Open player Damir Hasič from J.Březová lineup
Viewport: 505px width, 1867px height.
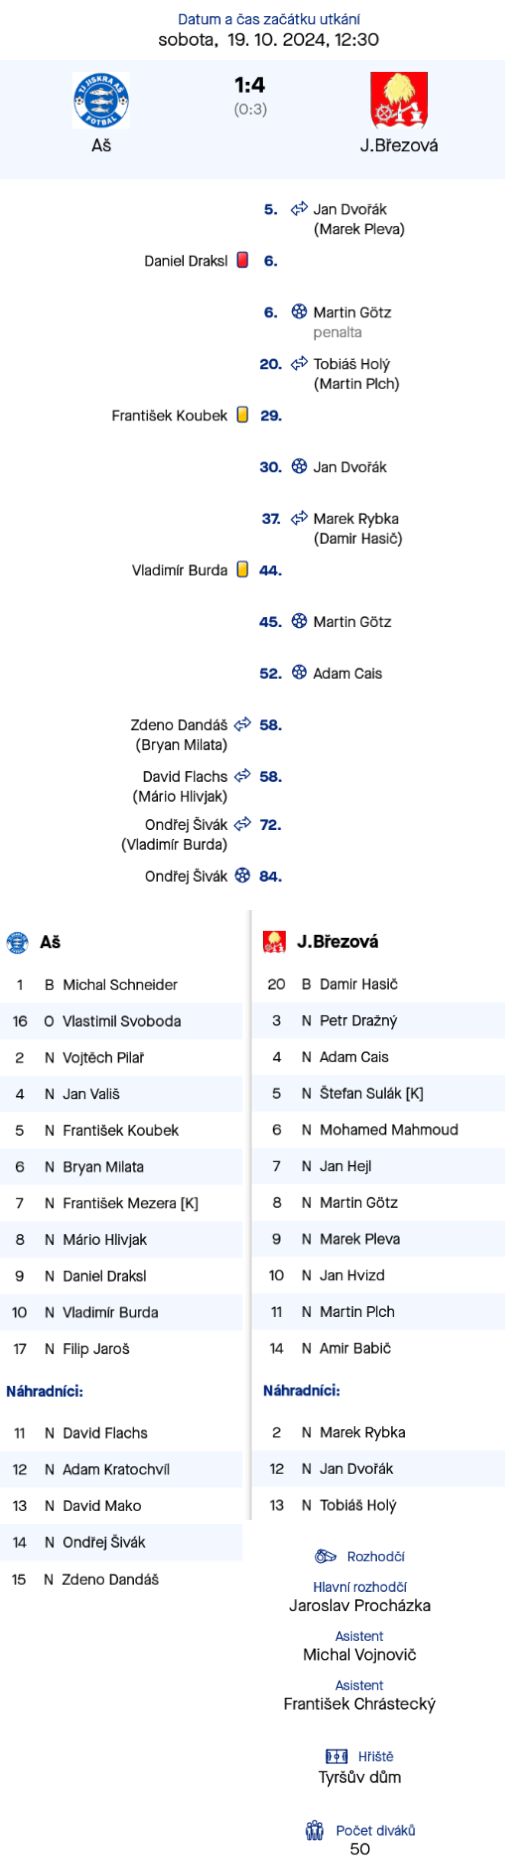(x=378, y=984)
